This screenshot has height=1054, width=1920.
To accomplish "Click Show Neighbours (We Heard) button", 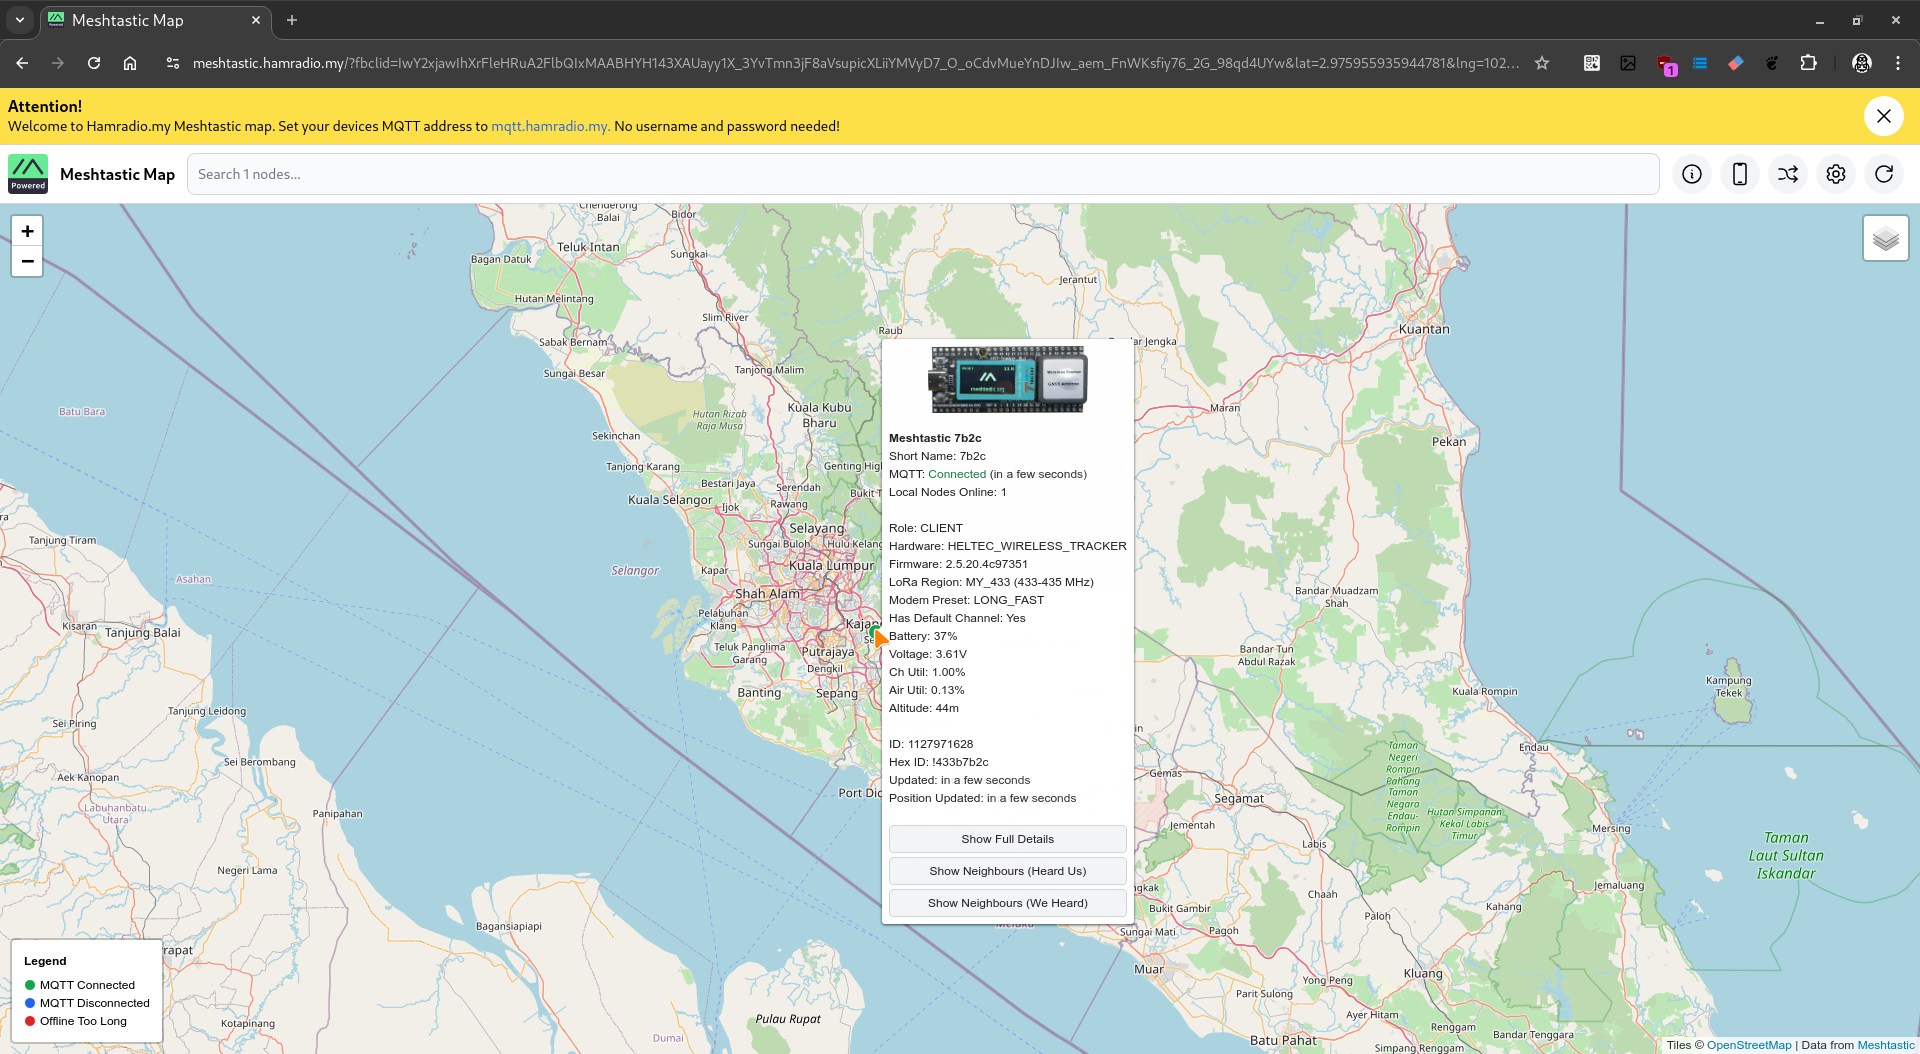I will pos(1007,903).
